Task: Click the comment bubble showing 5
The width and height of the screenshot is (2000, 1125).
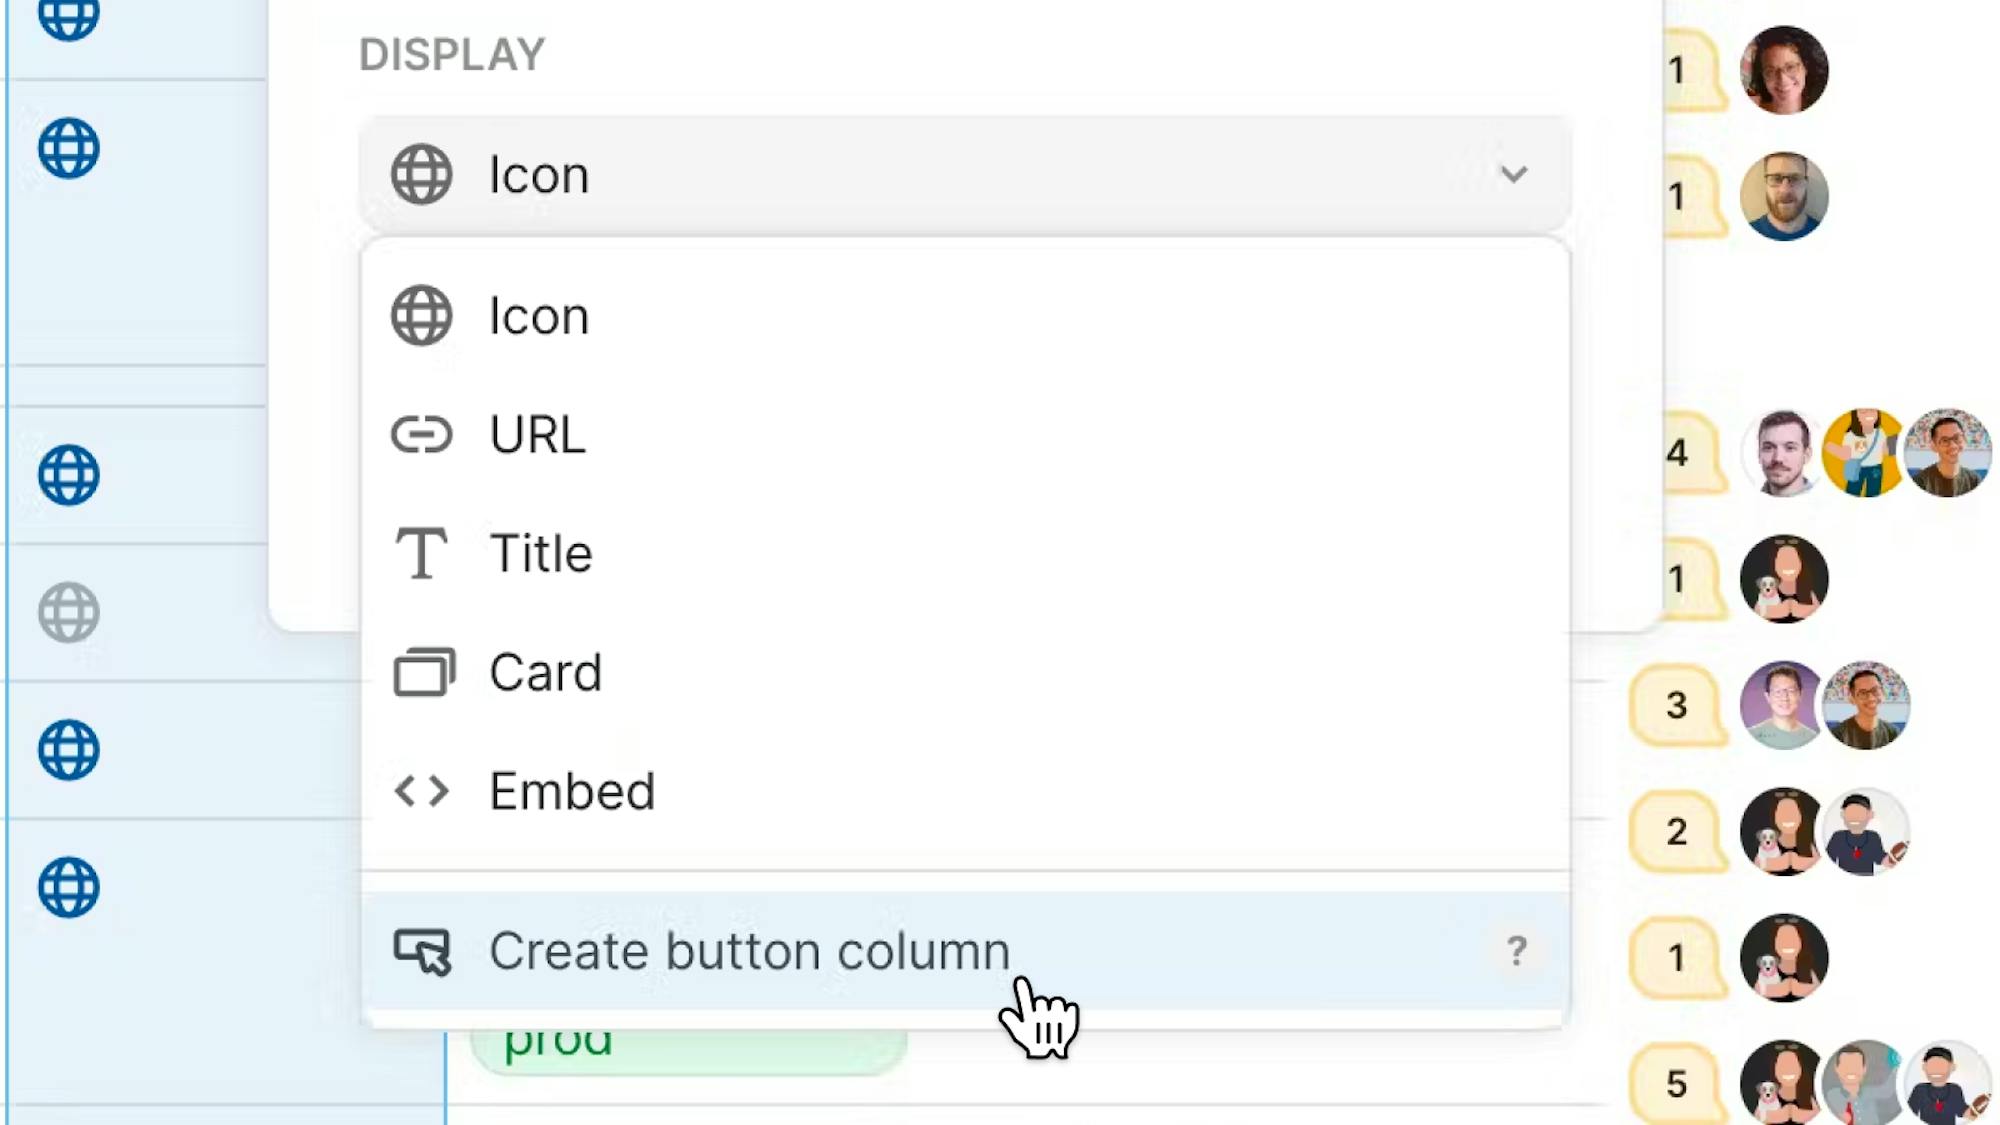Action: 1677,1083
